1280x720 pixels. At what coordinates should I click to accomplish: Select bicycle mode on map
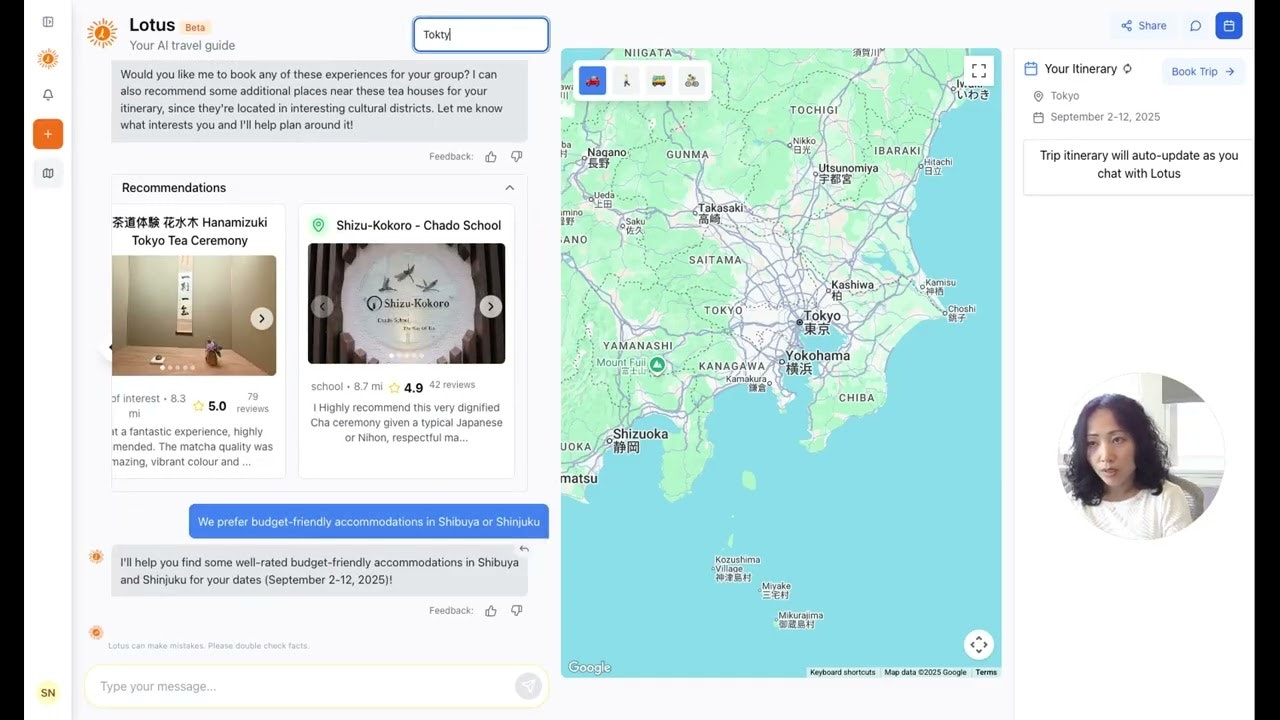click(692, 80)
